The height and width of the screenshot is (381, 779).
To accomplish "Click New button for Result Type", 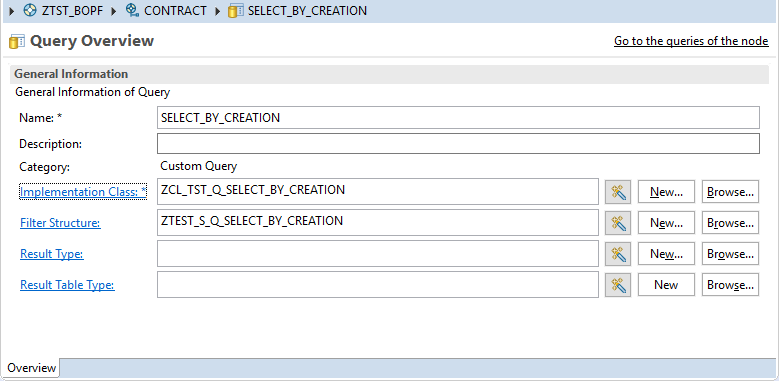I will (x=666, y=254).
